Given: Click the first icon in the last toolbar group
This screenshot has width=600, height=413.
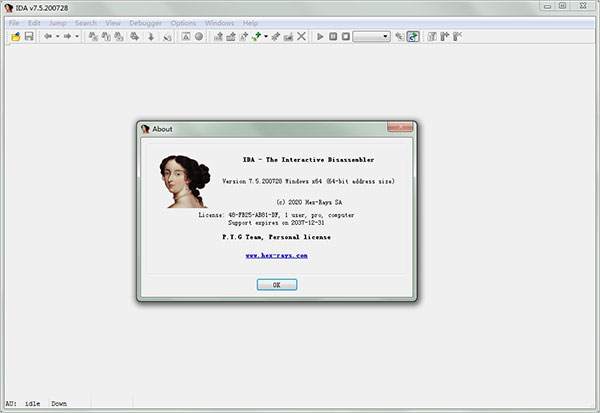Looking at the screenshot, I should pos(432,36).
